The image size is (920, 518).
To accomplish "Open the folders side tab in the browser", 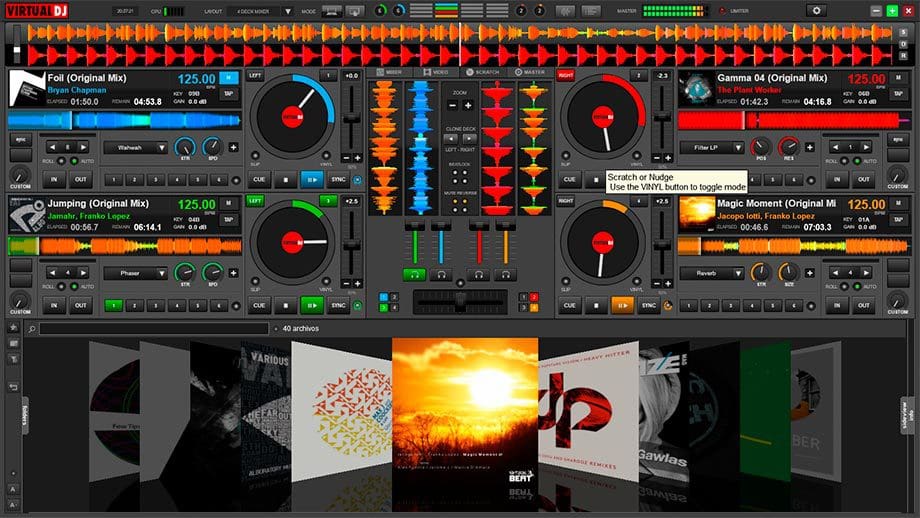I will coord(25,416).
